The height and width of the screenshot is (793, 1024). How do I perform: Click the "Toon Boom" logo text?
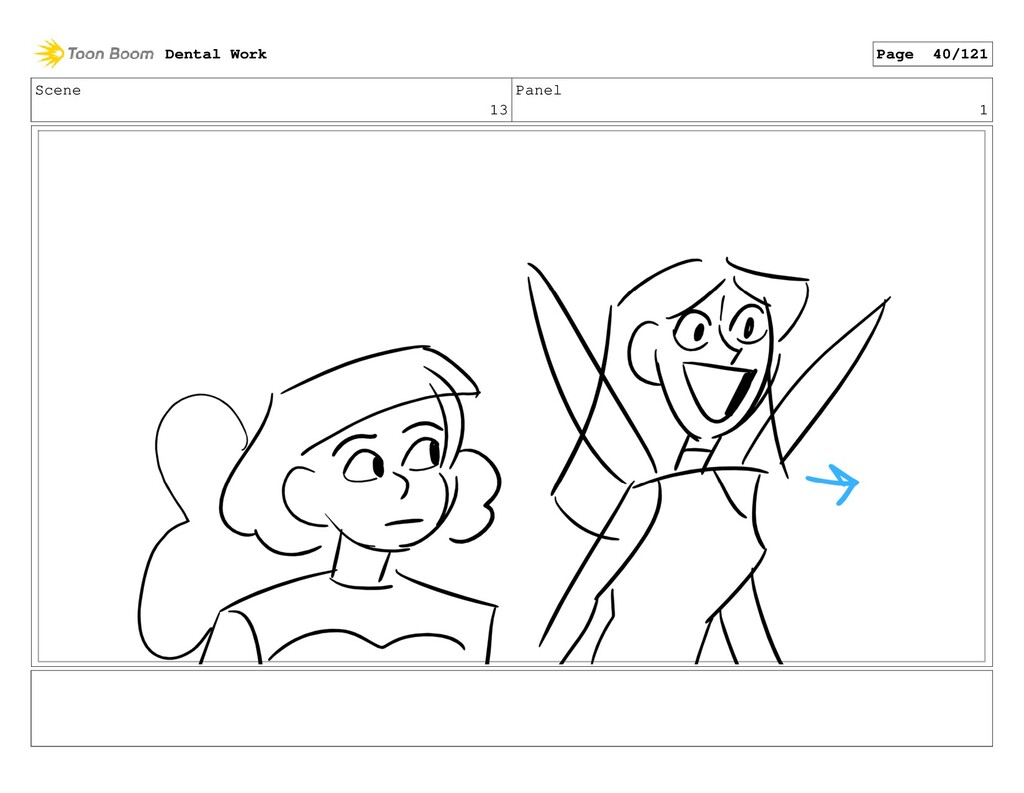click(x=110, y=54)
